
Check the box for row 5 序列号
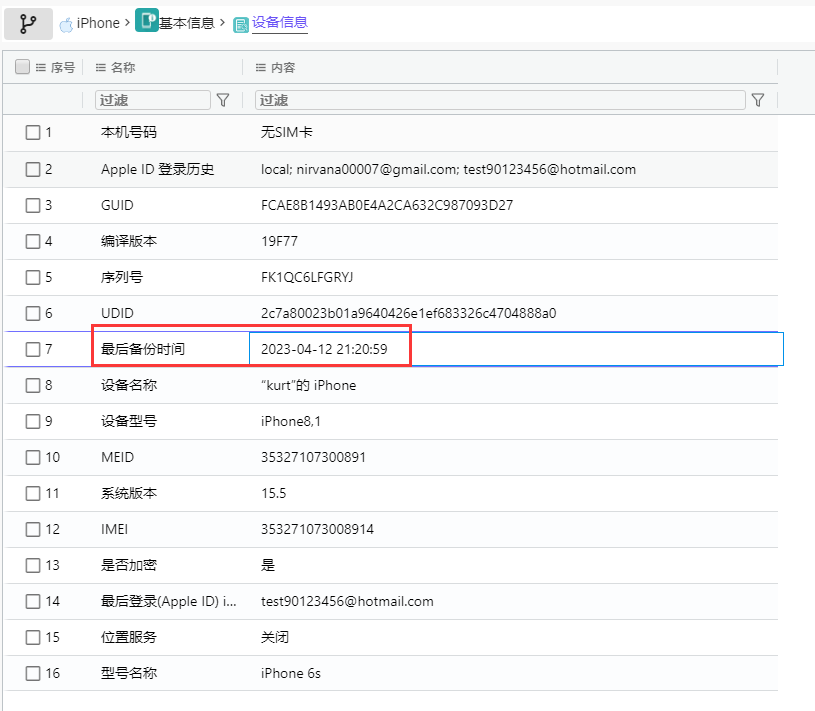point(33,277)
